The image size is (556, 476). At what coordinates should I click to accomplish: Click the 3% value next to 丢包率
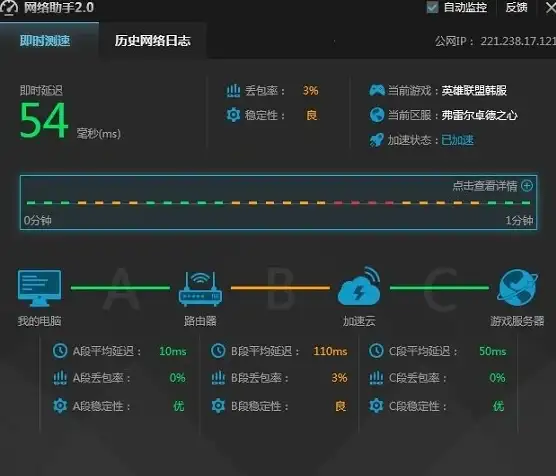(310, 90)
